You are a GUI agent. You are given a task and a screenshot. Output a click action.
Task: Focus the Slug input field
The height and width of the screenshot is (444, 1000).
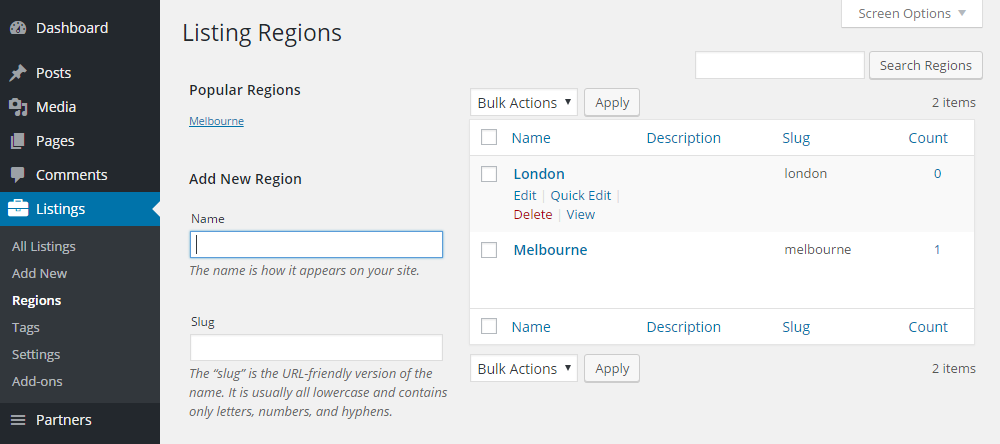316,348
